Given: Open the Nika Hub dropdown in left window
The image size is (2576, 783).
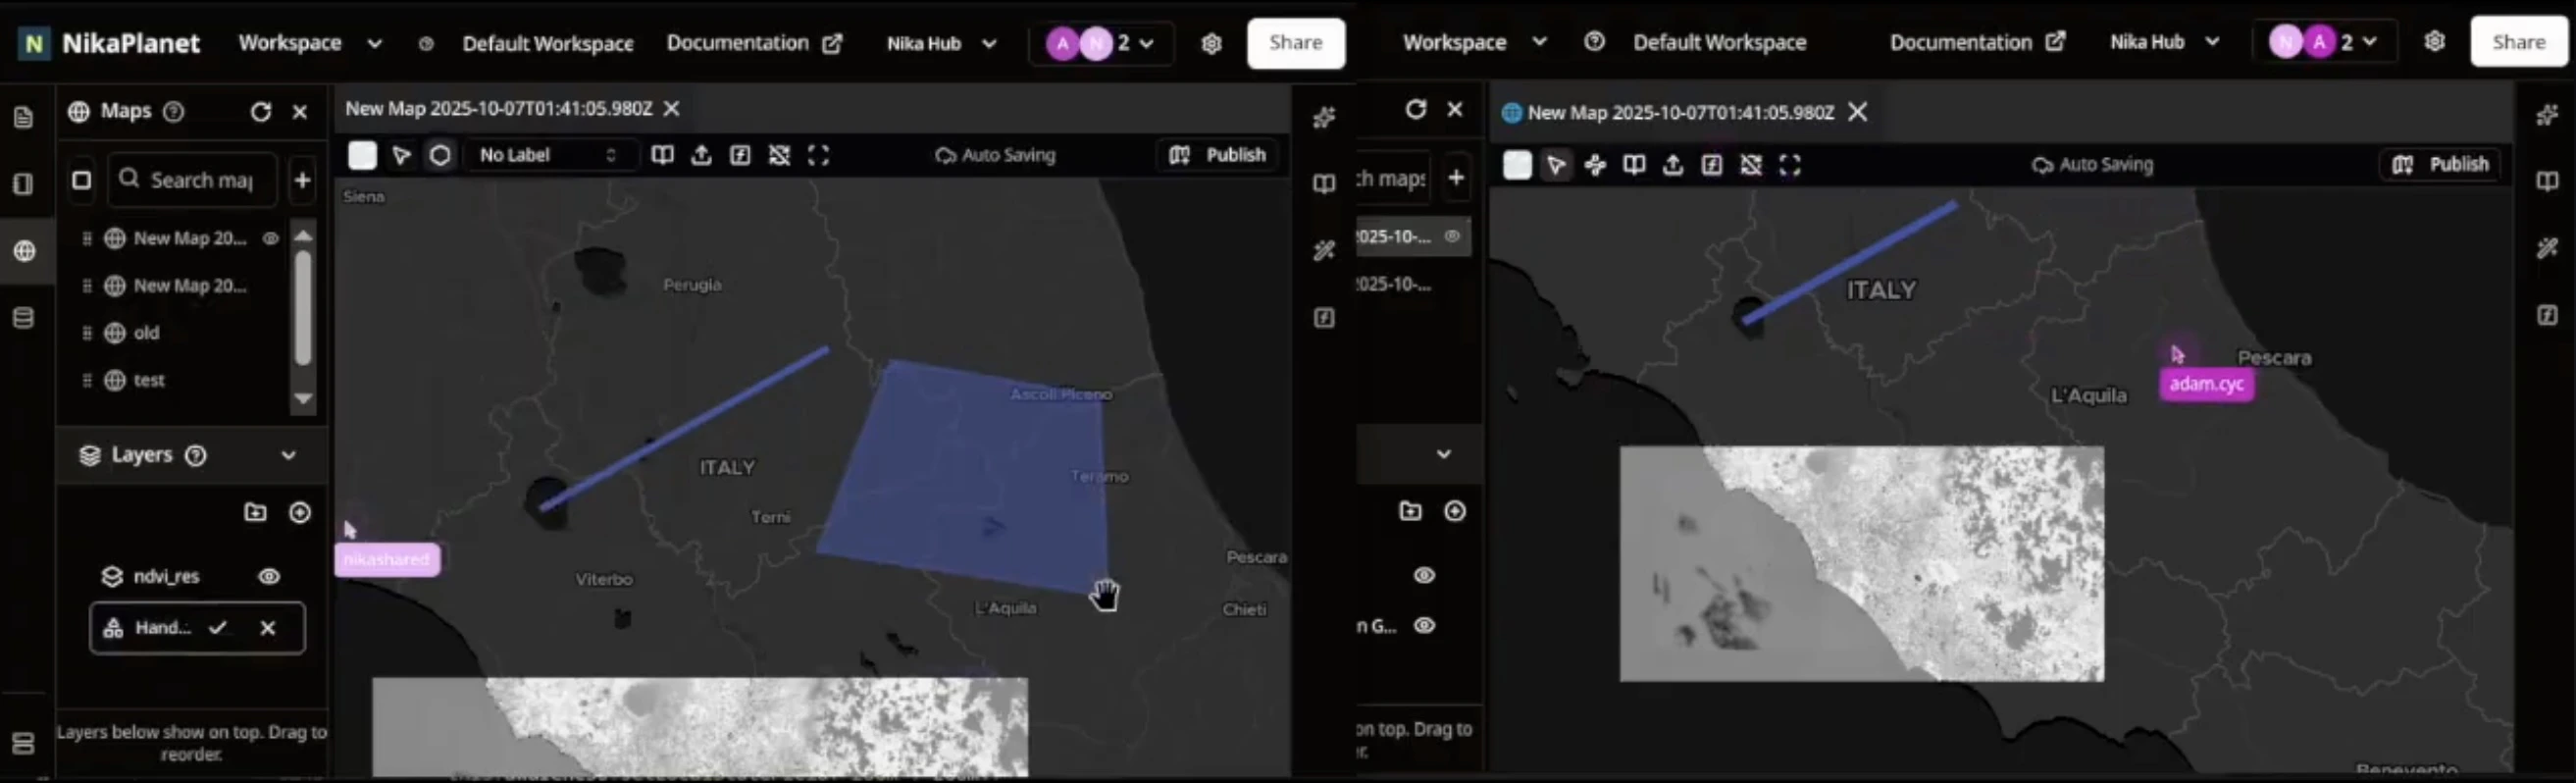Looking at the screenshot, I should 941,43.
